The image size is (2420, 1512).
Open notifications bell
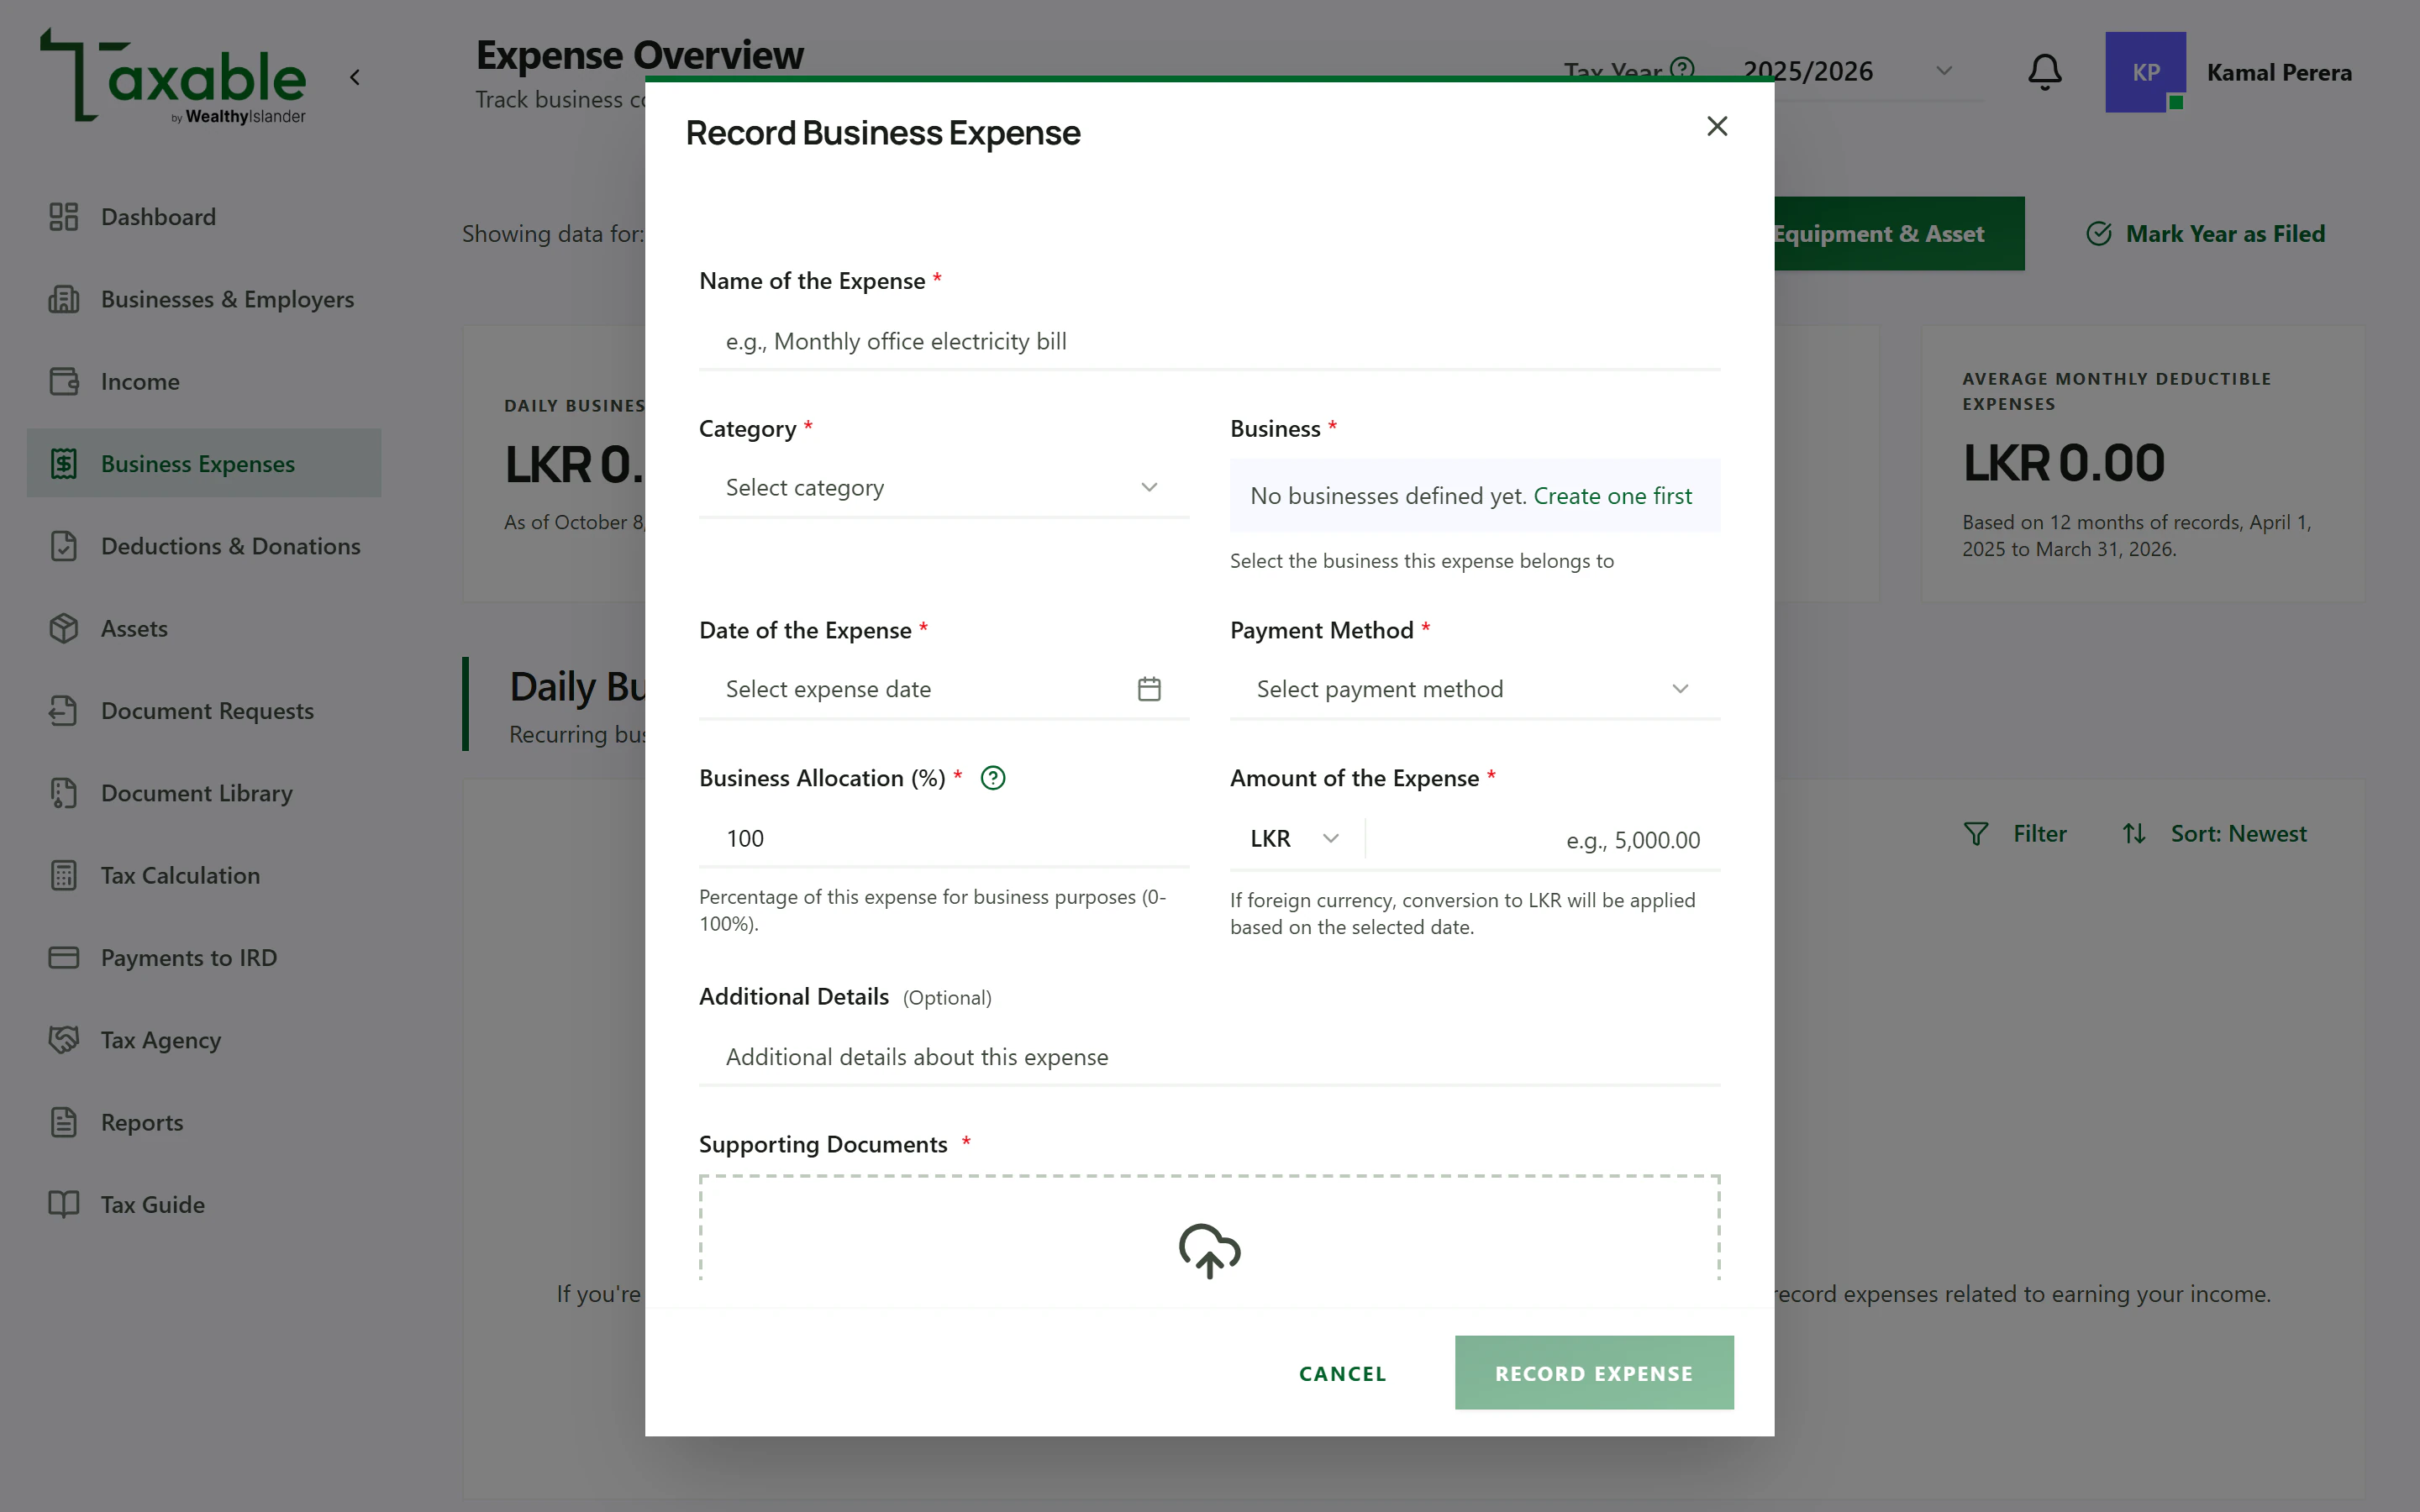(x=2044, y=72)
